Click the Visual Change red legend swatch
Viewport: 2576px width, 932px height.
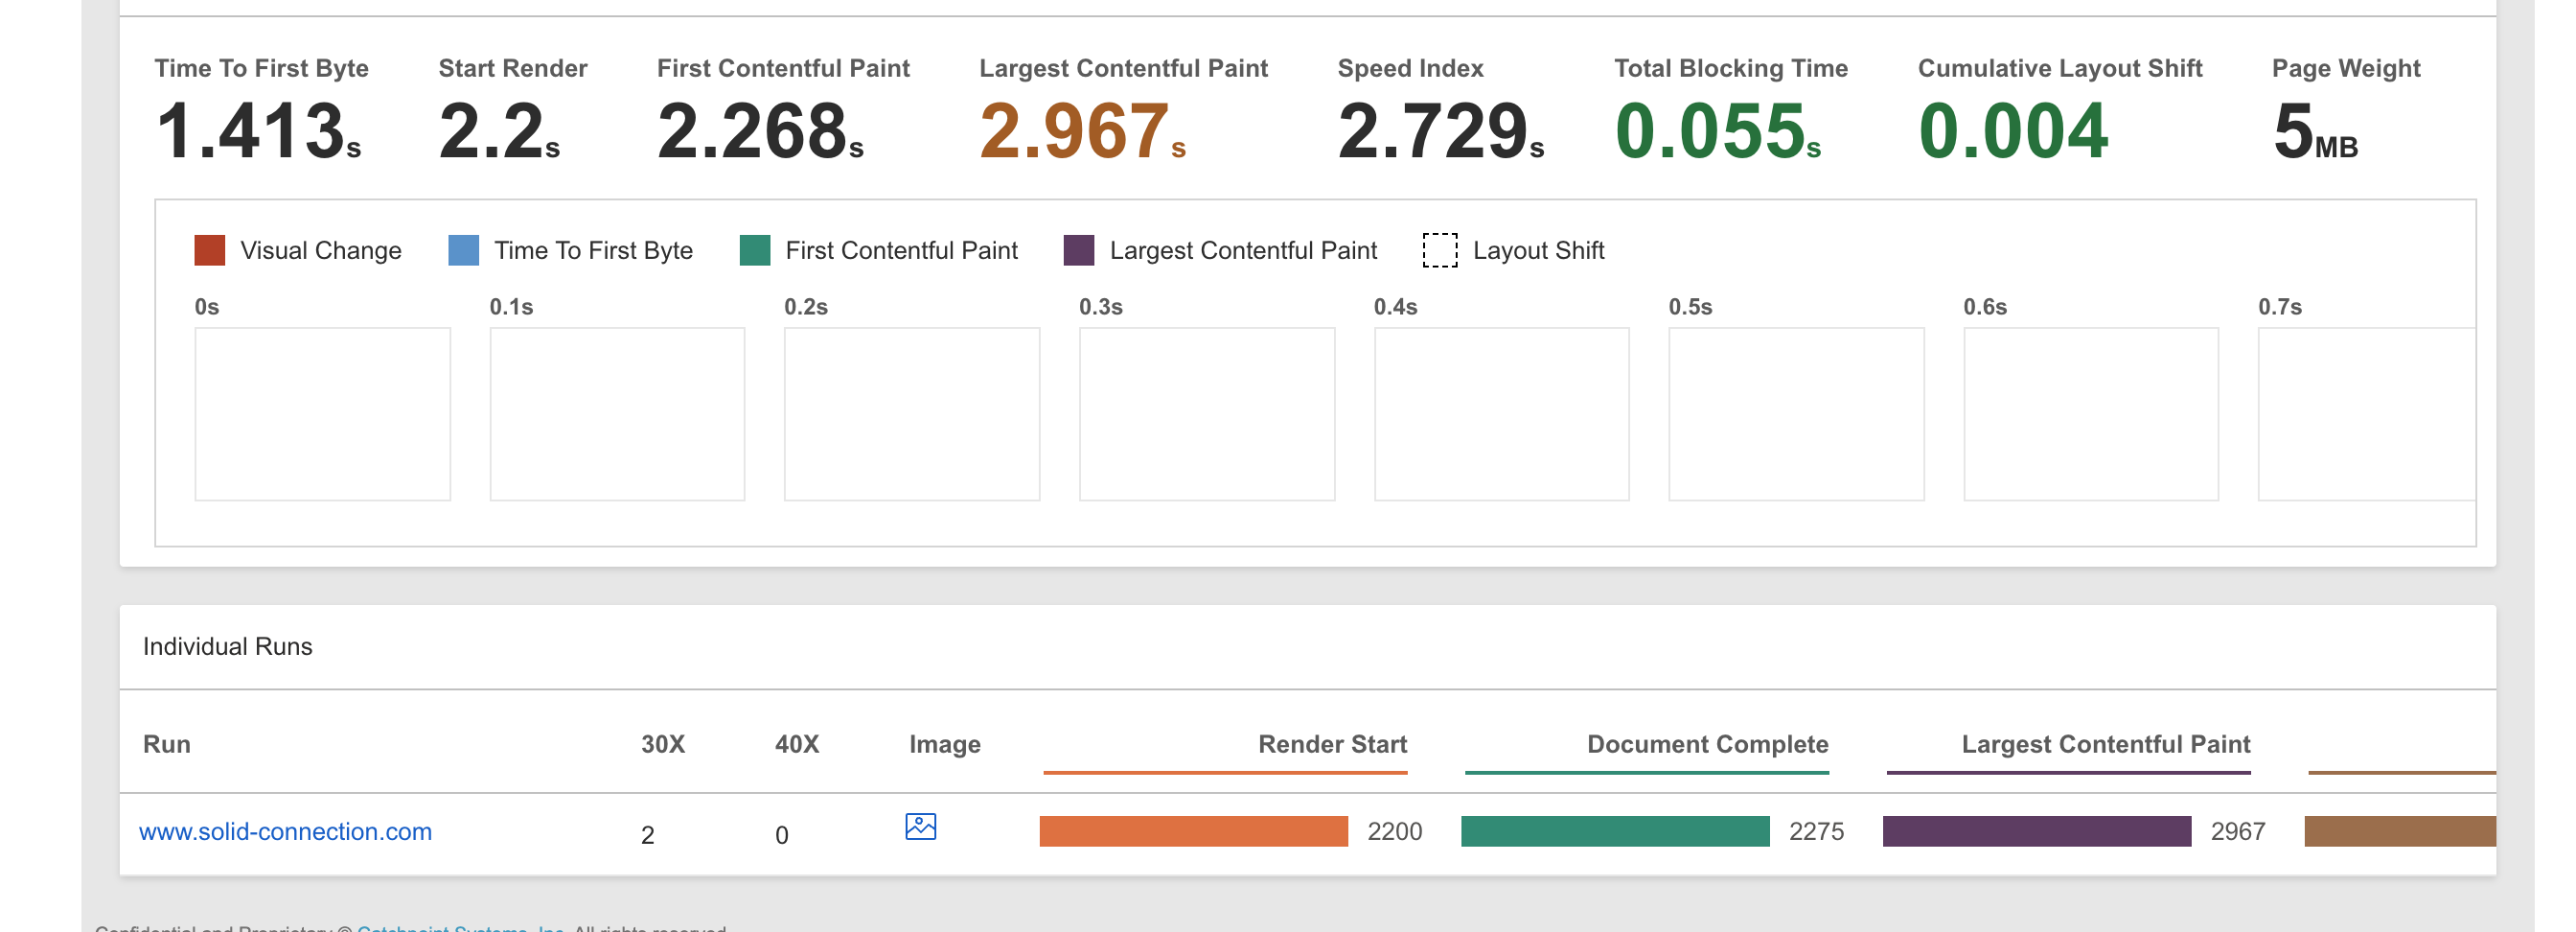click(x=209, y=250)
